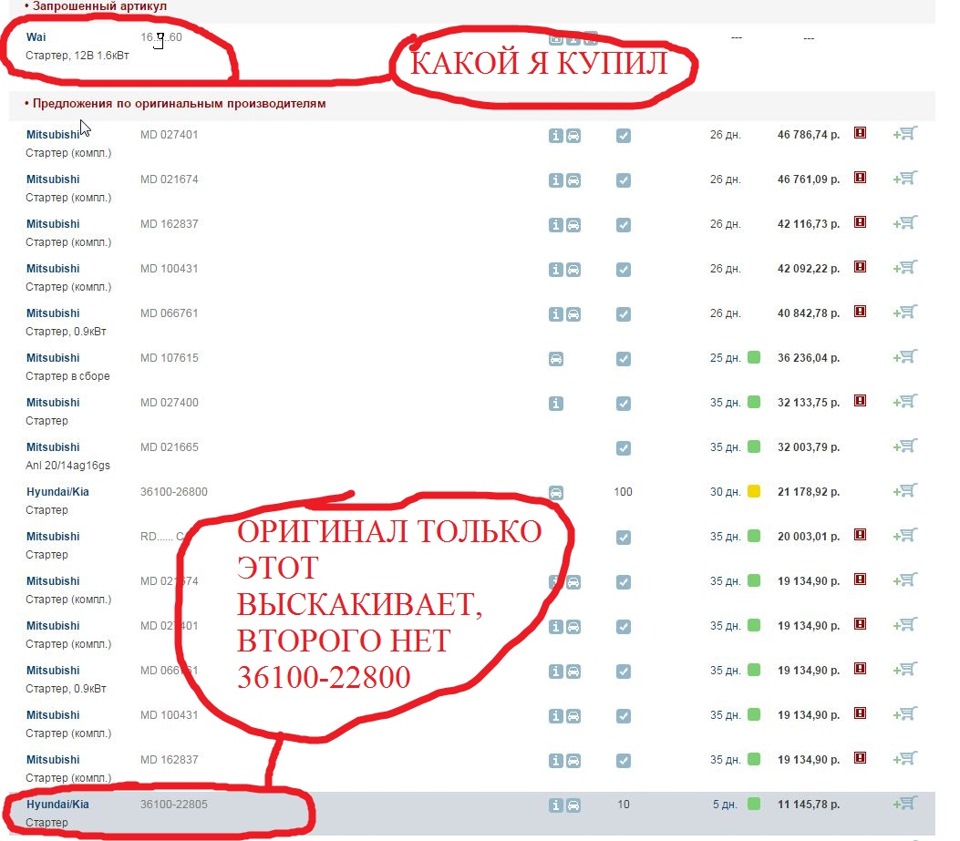Add Hyundai/Kia 36100-22805 starter to cart
Screen dimensions: 960x841
[905, 803]
